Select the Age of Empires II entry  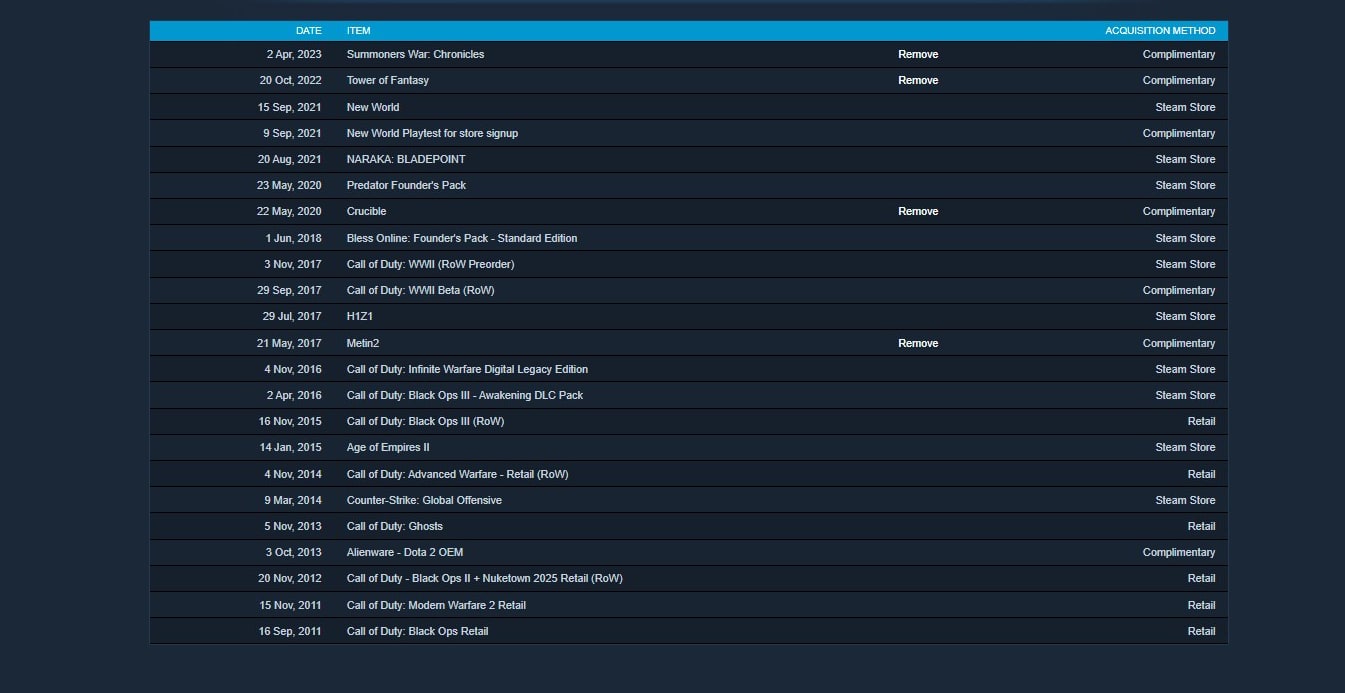pyautogui.click(x=388, y=447)
